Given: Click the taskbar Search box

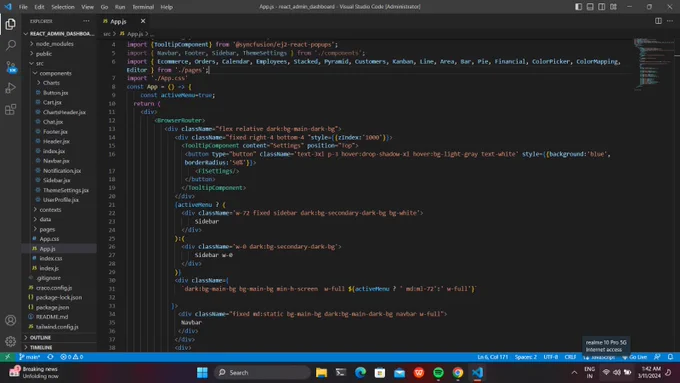Looking at the screenshot, I should point(262,373).
